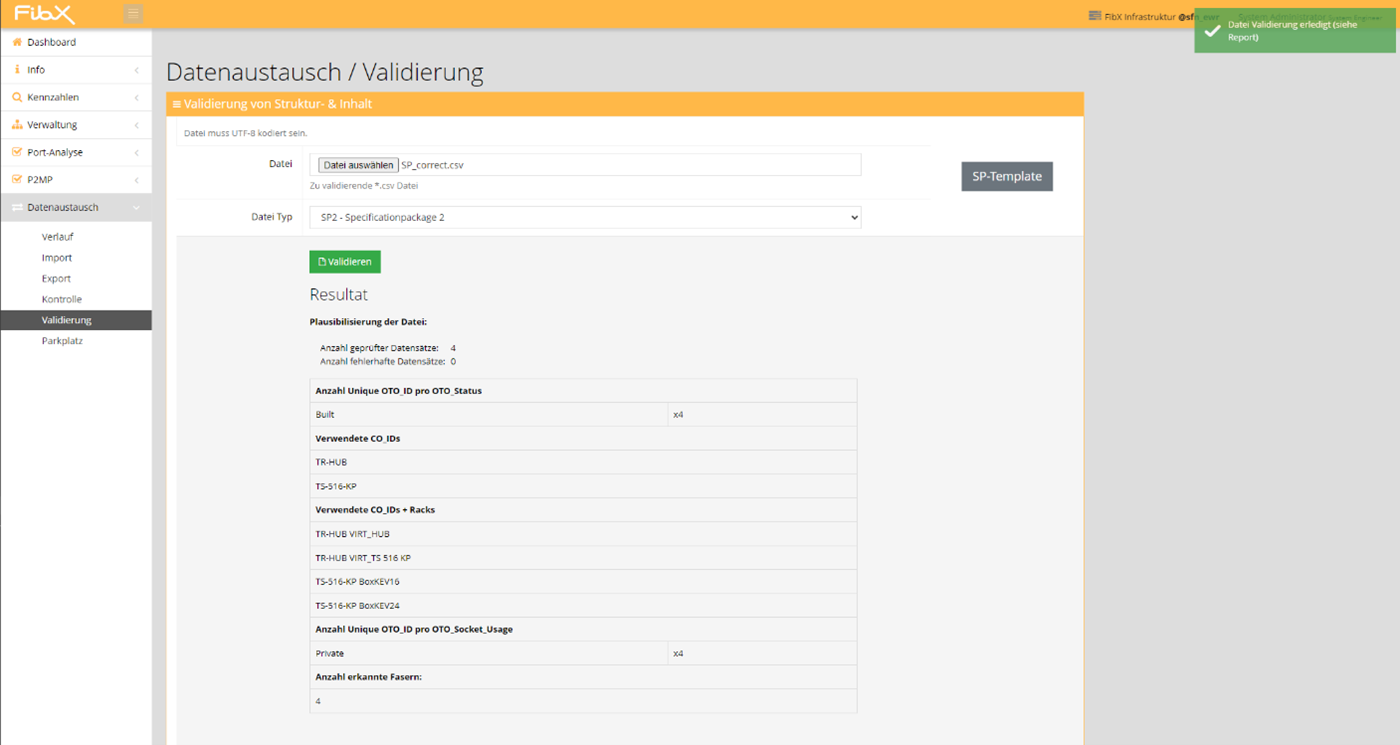Viewport: 1400px width, 745px height.
Task: Click the green Validieren button
Action: click(x=345, y=261)
